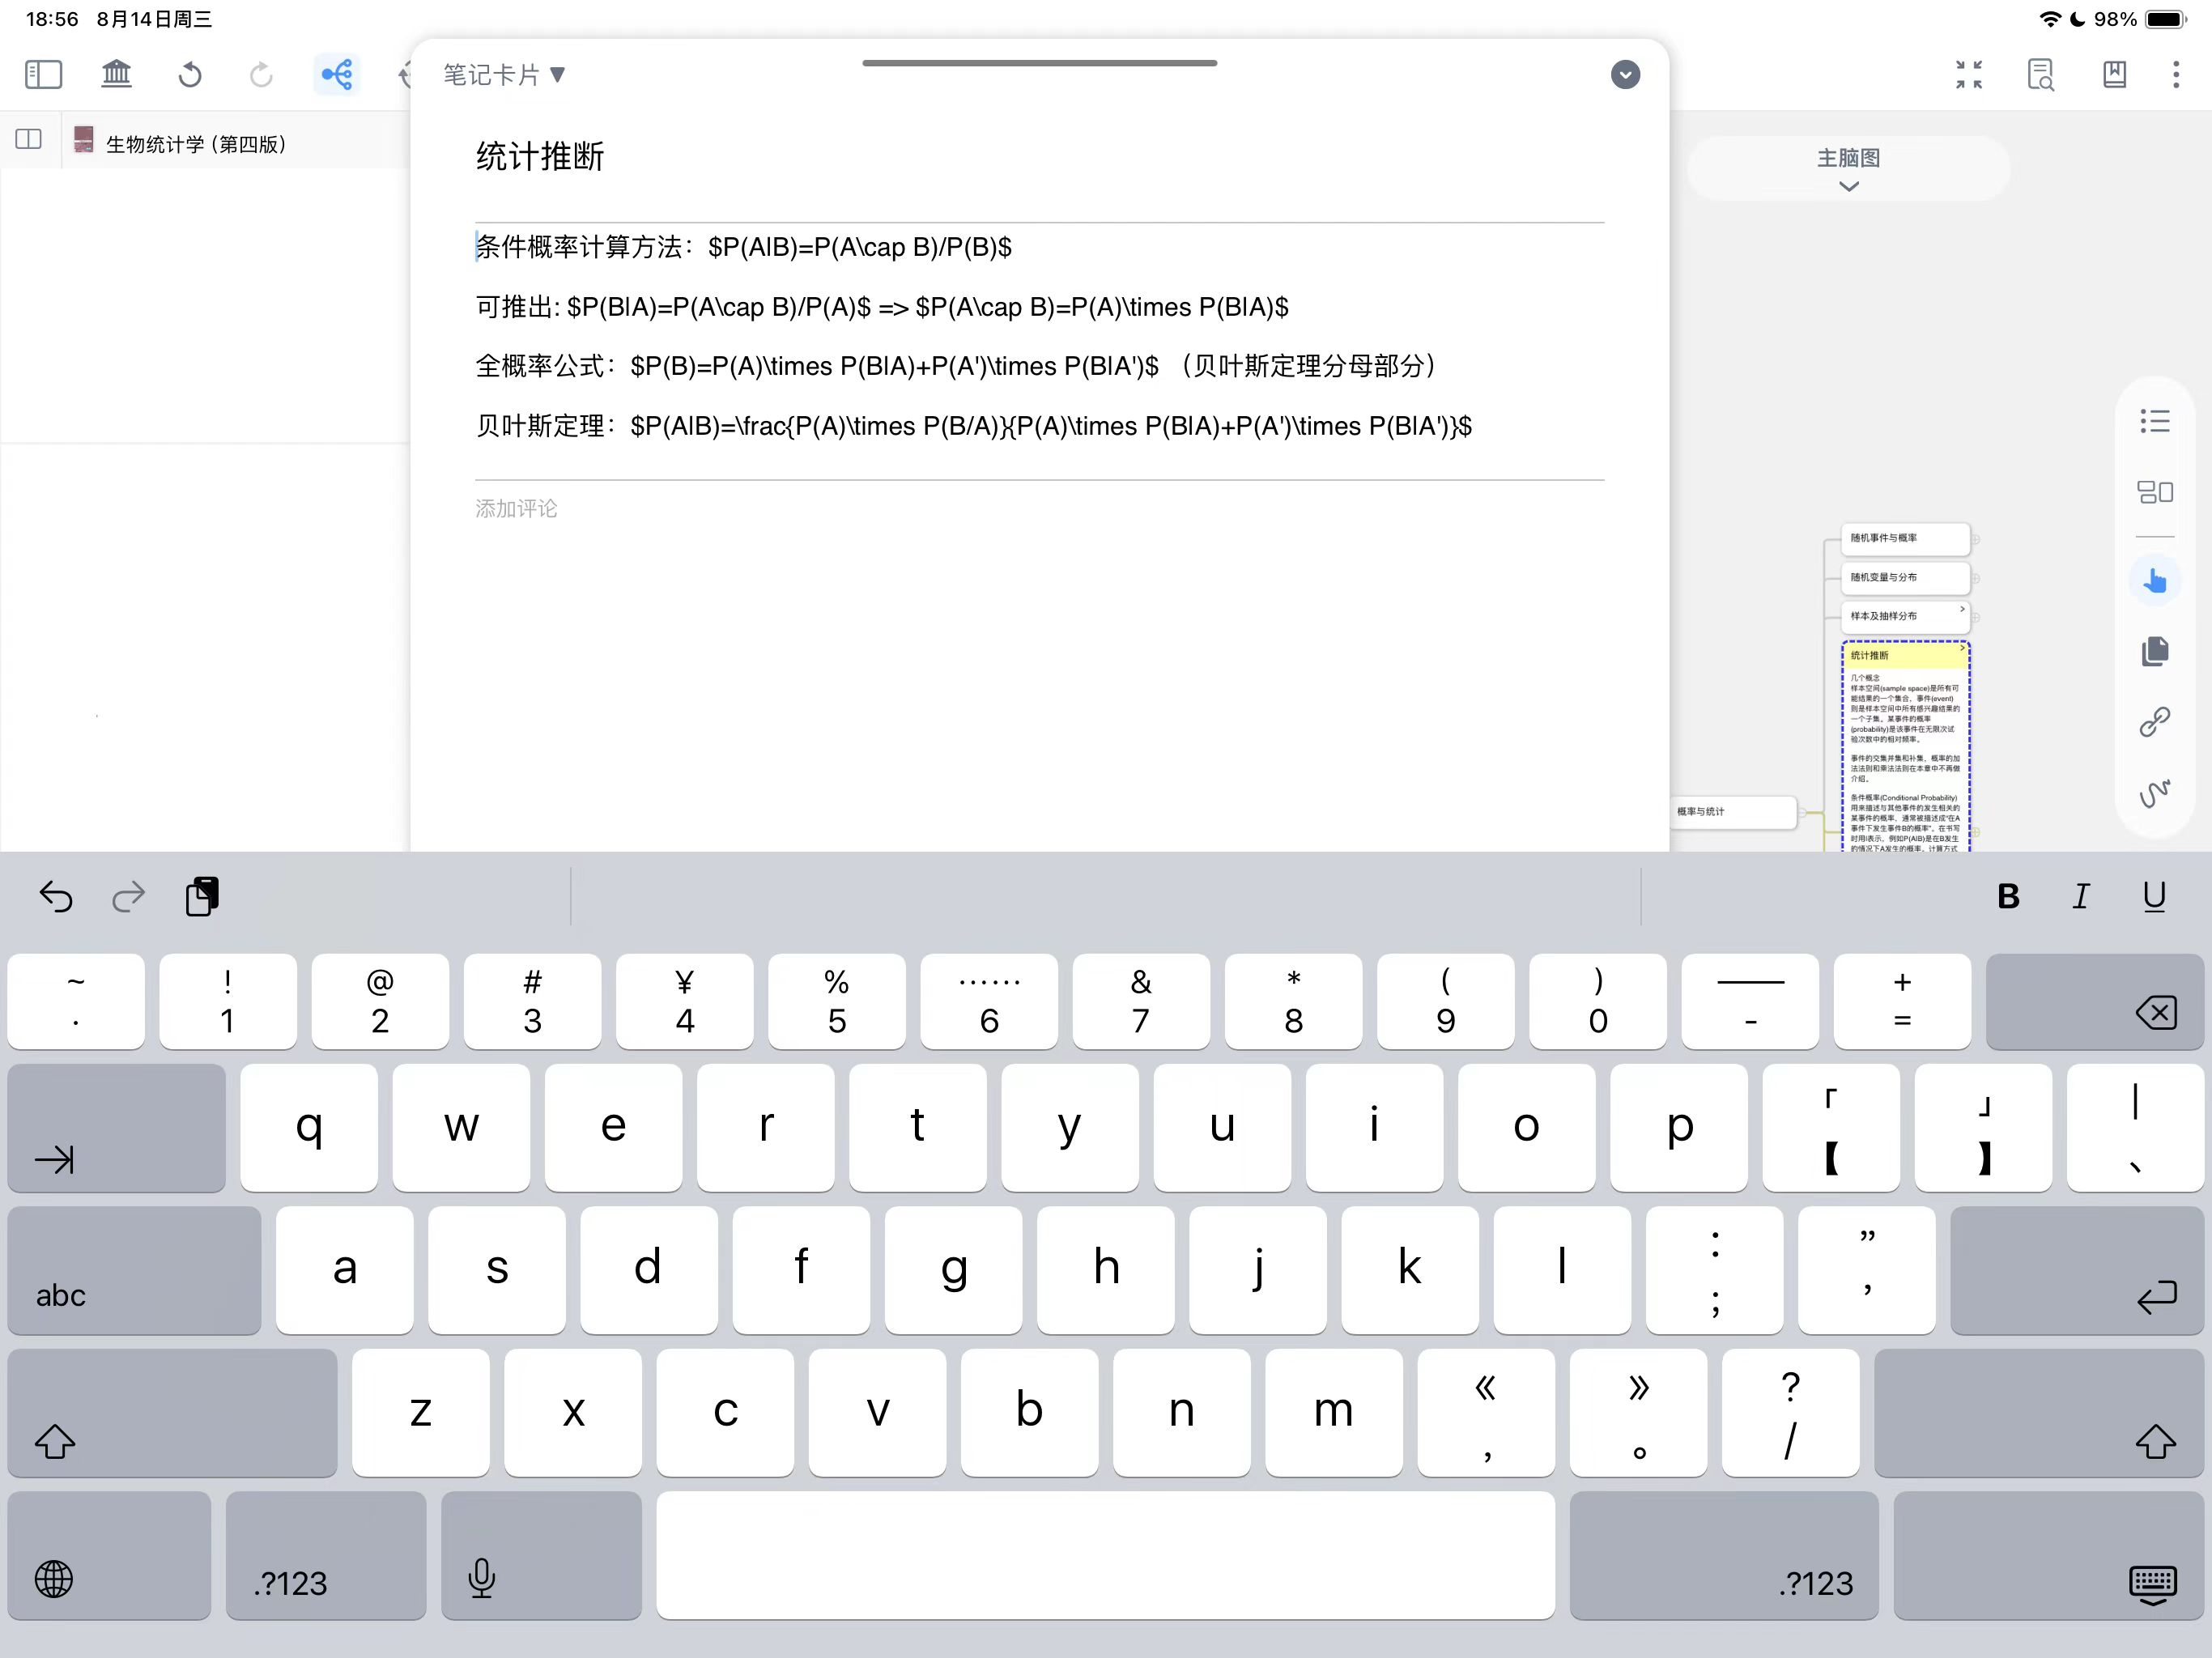Screen dimensions: 2212x1658
Task: Click the undo arrow in top toolbar
Action: click(x=190, y=74)
